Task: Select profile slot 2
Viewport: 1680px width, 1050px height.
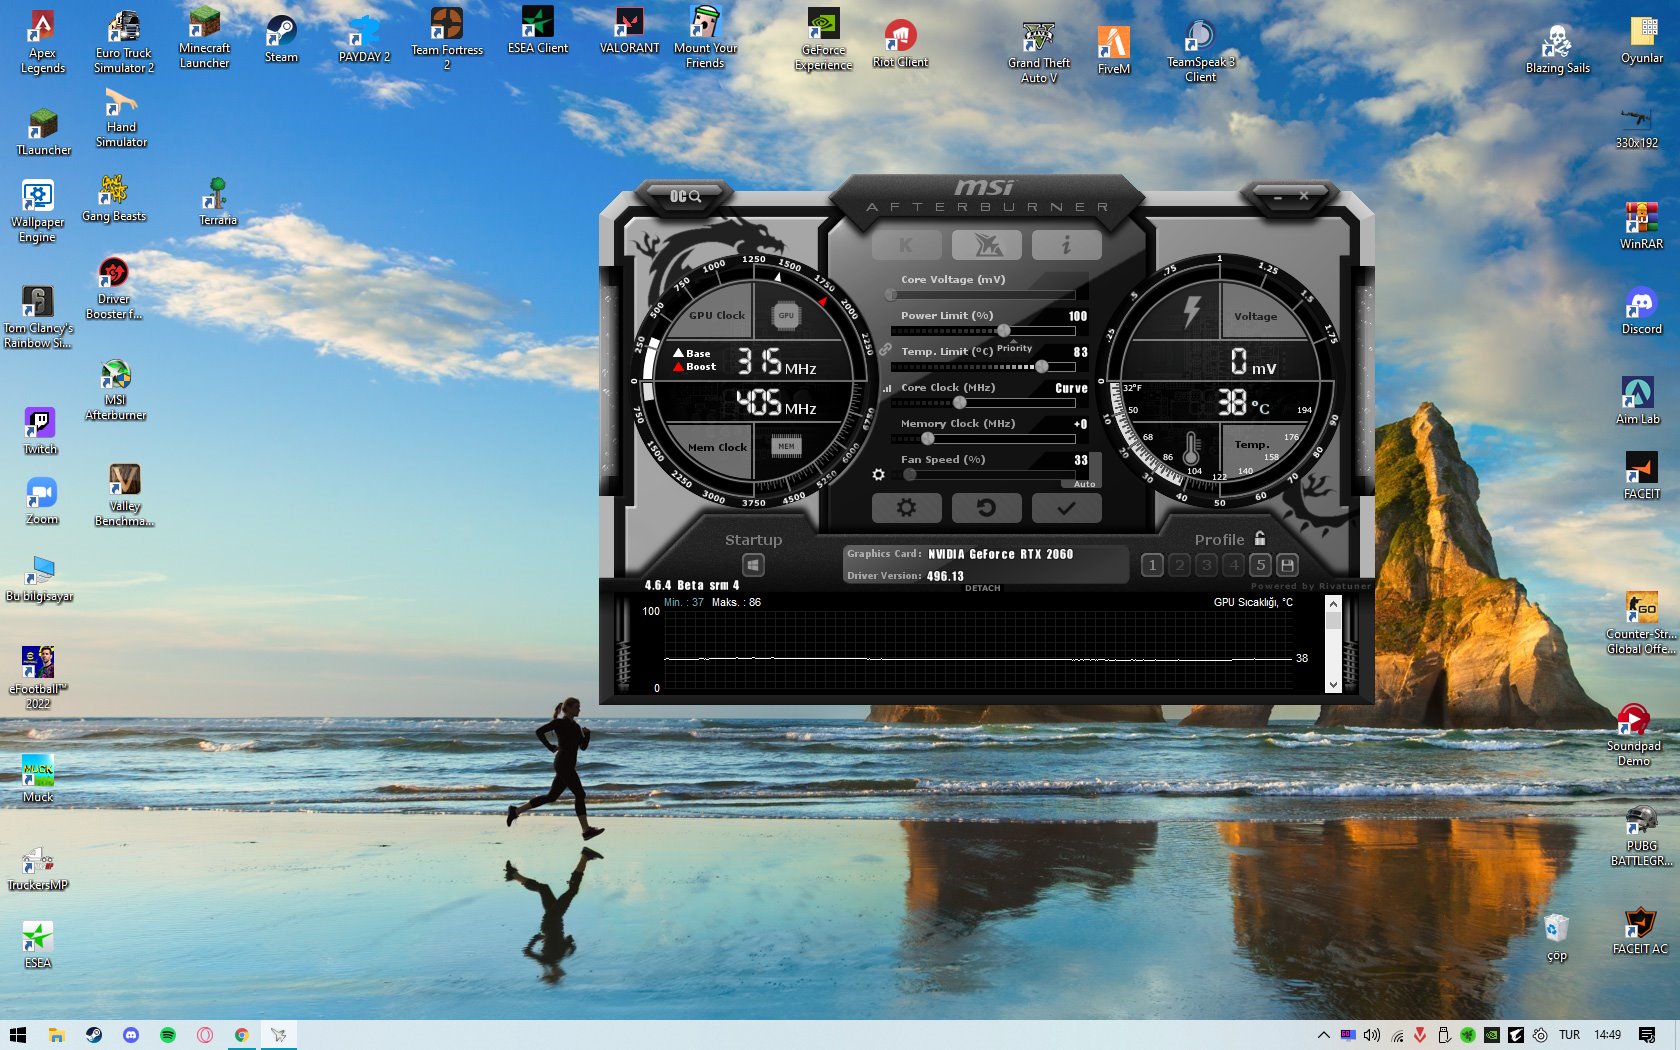Action: [x=1179, y=565]
